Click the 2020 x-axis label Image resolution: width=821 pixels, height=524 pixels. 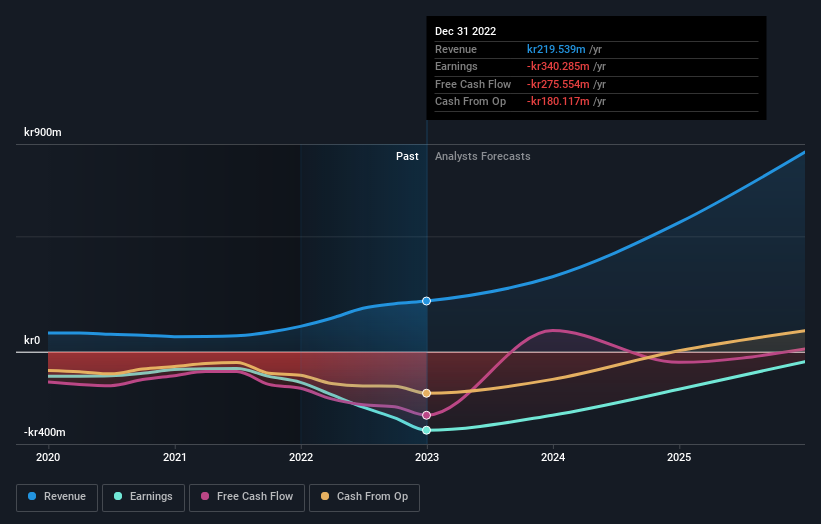(48, 457)
